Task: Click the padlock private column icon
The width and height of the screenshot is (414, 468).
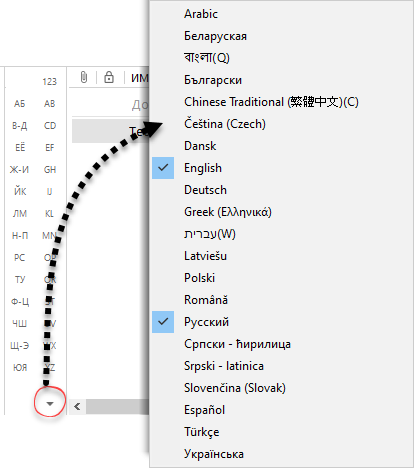Action: 109,77
